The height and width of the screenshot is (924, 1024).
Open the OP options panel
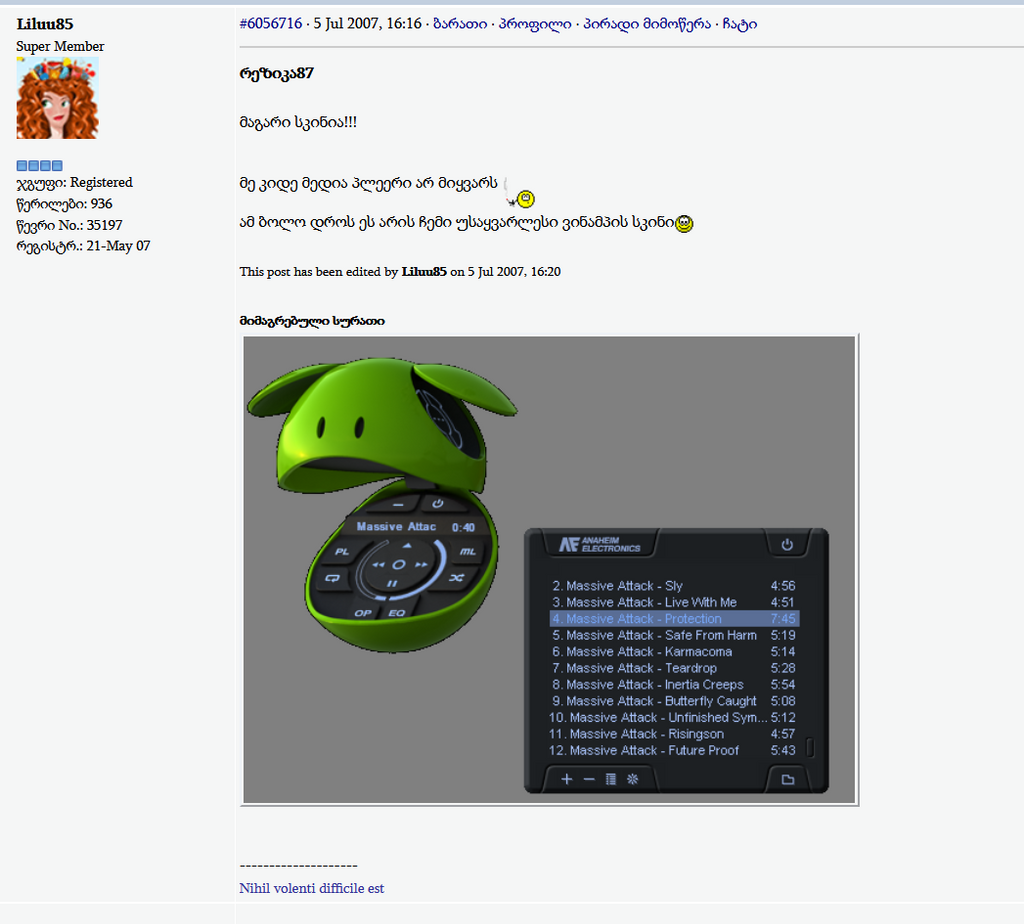363,613
